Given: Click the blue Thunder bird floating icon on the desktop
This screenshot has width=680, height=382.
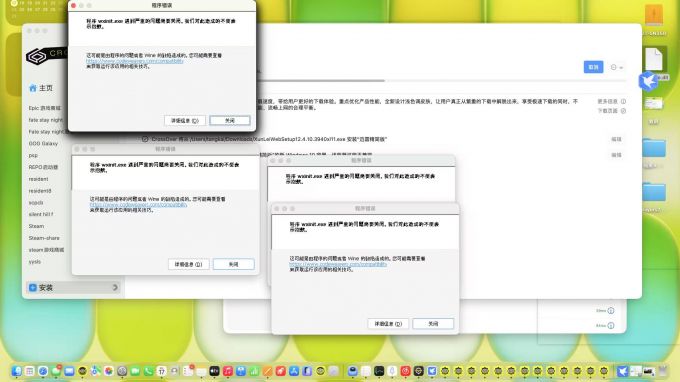Looking at the screenshot, I should [648, 81].
